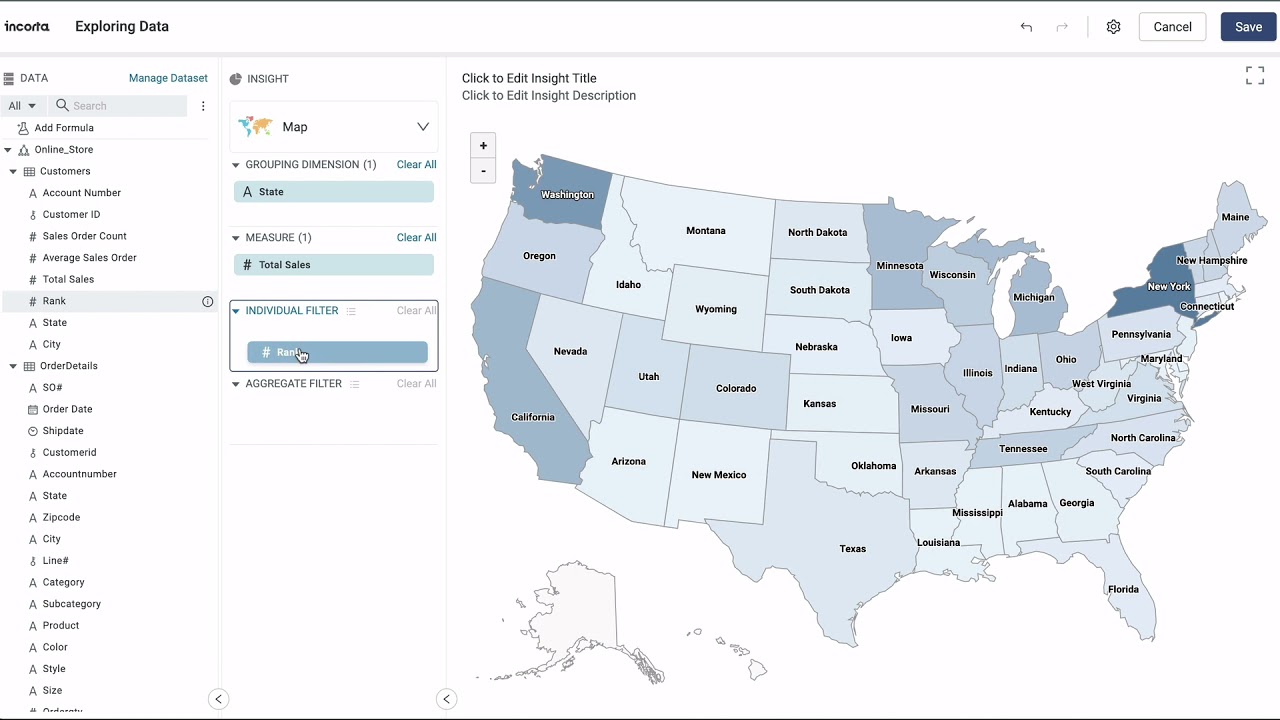
Task: Open the settings gear icon
Action: [x=1113, y=27]
